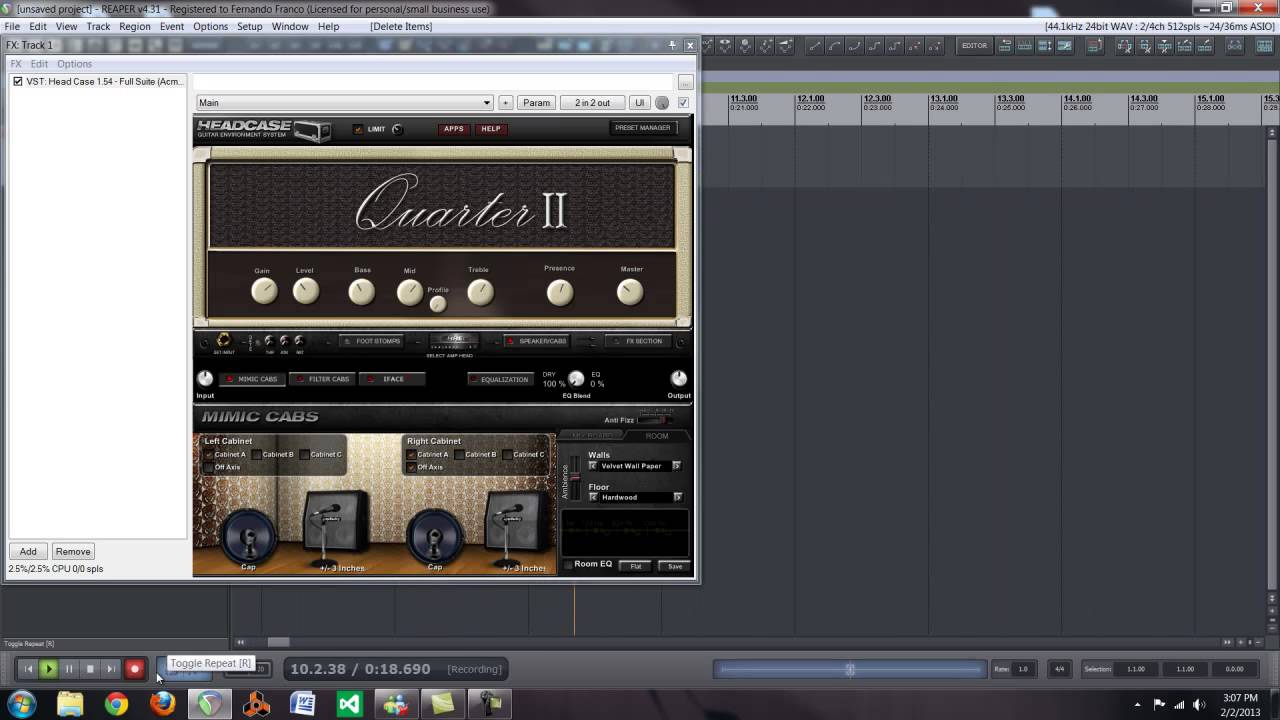Check Right Cabinet's Cabinet B
Screen dimensions: 1280x720
[x=460, y=455]
